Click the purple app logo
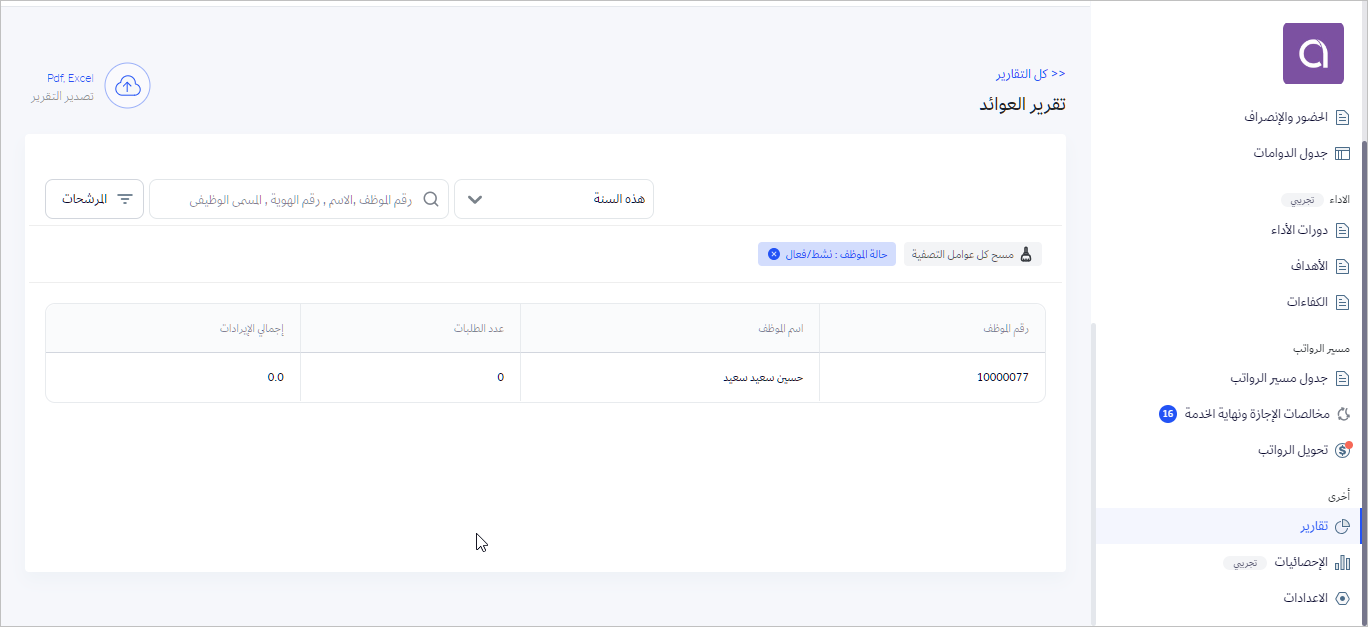 point(1313,54)
